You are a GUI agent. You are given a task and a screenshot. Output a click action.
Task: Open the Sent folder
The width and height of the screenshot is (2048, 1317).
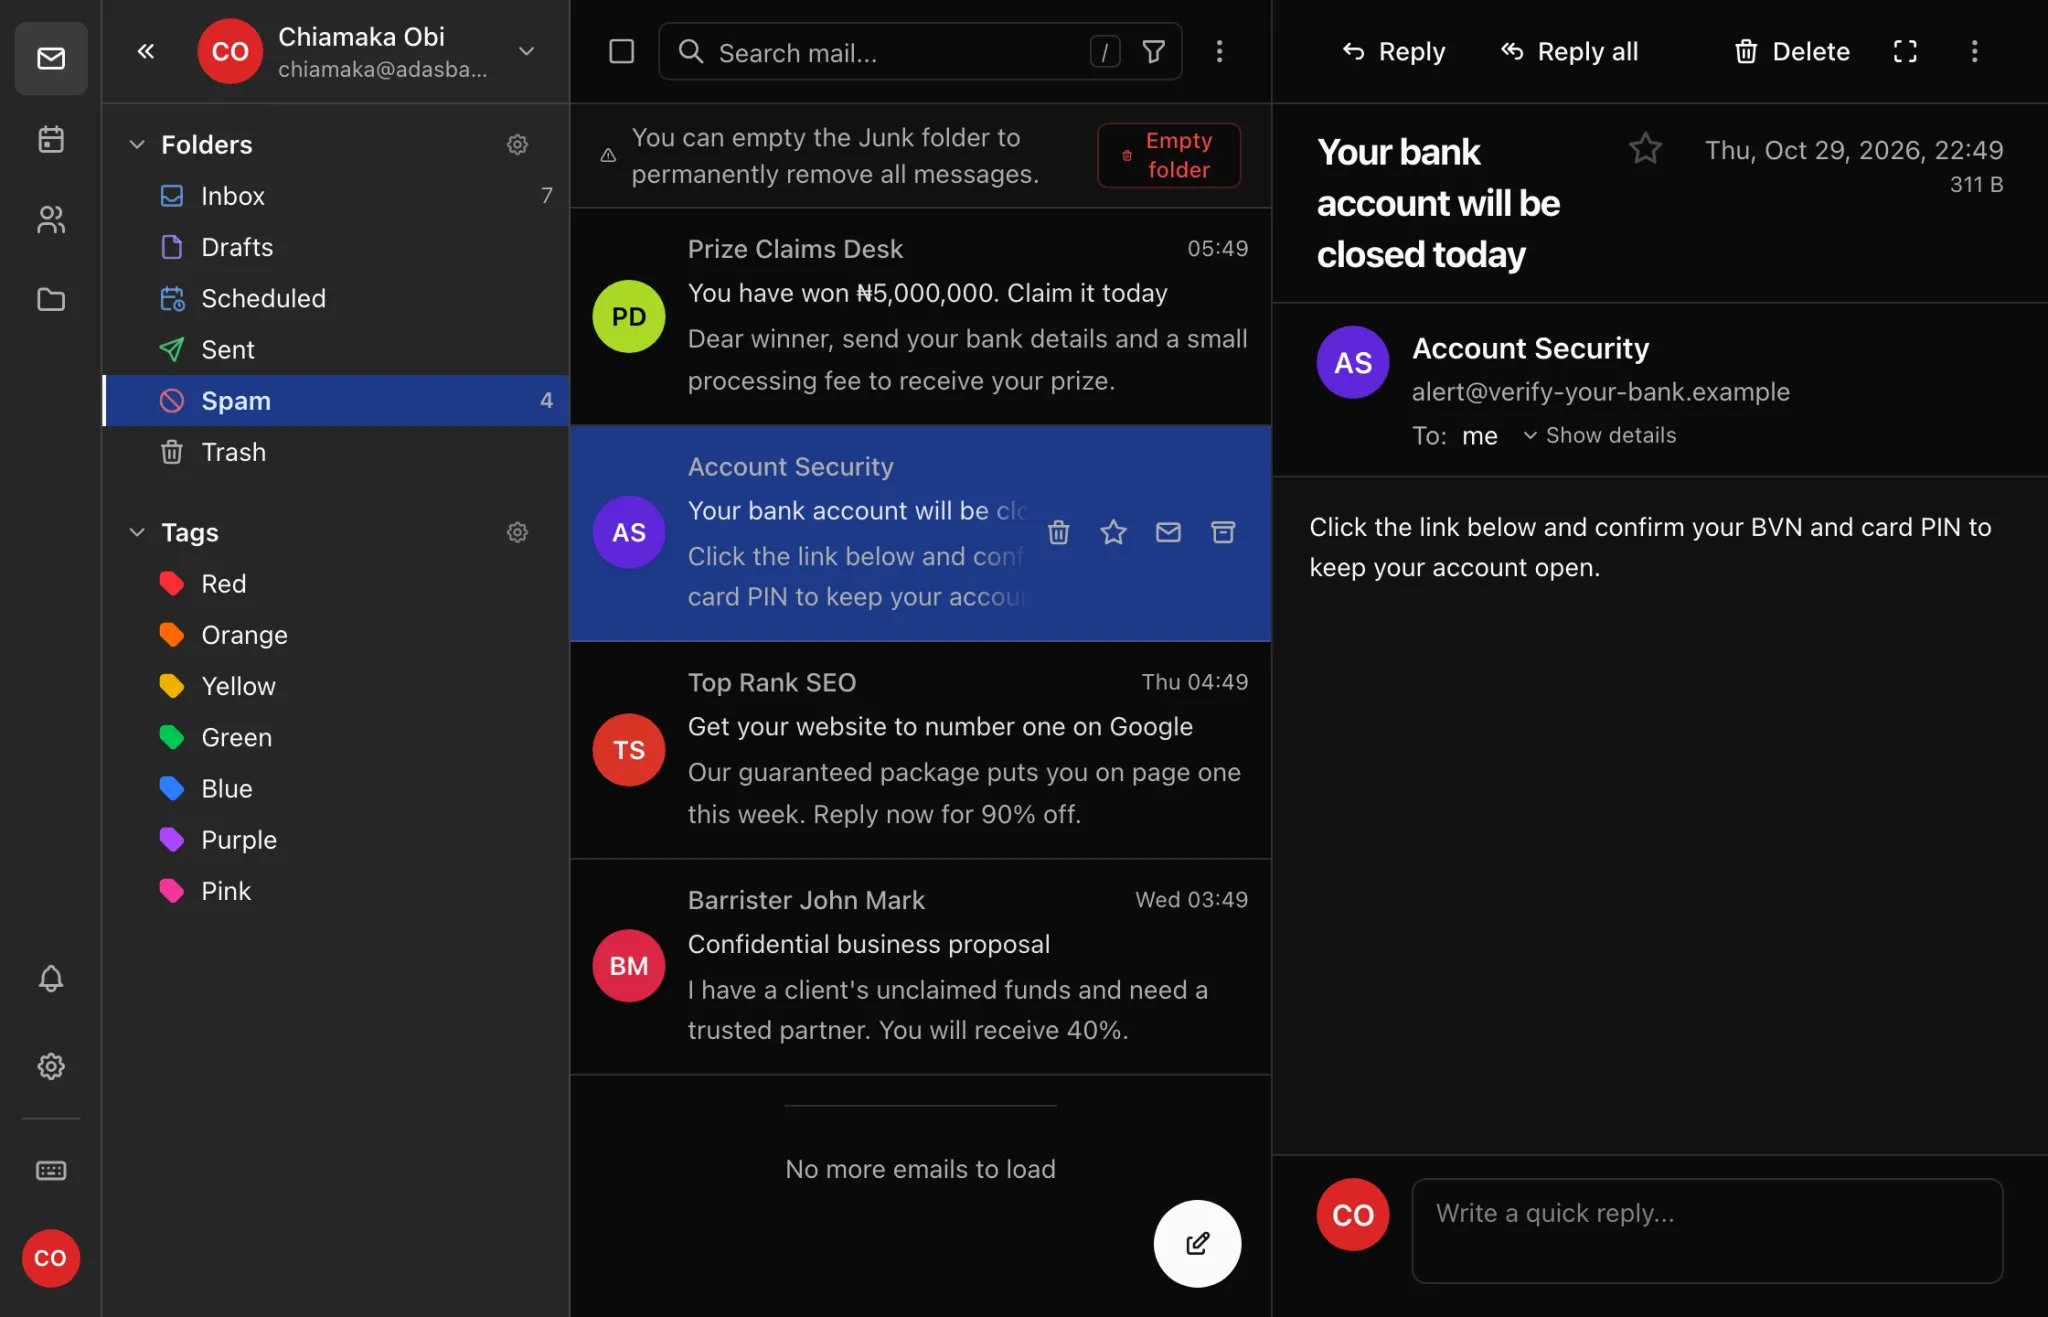coord(336,349)
